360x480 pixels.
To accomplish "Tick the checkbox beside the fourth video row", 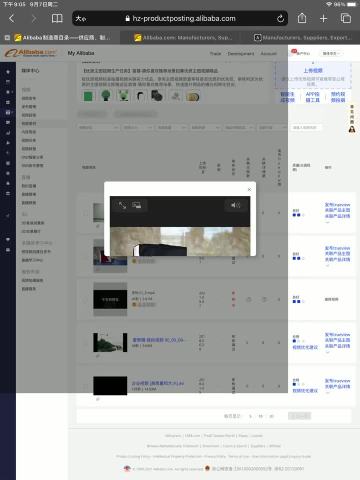I will (x=85, y=343).
